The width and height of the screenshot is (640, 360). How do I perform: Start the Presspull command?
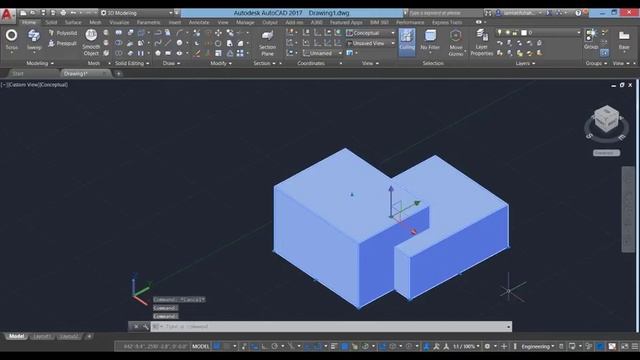[x=62, y=43]
